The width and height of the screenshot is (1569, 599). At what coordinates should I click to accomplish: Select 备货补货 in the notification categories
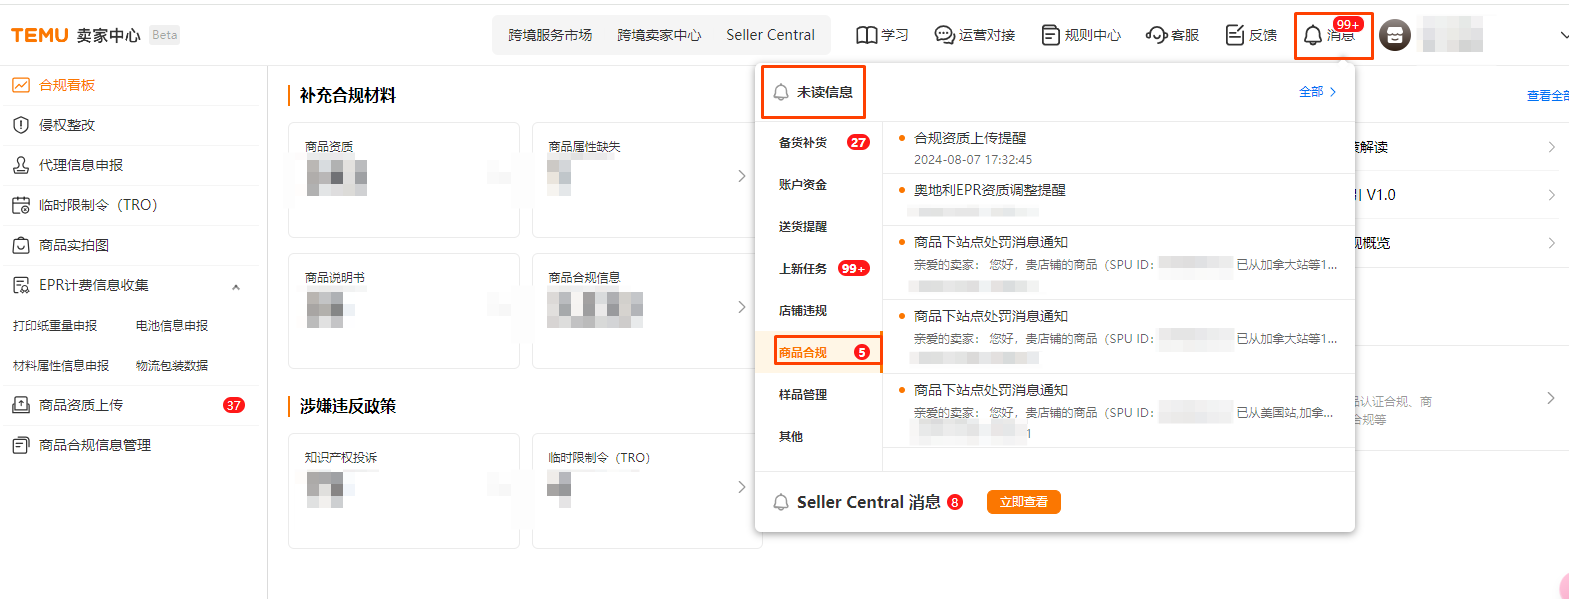tap(803, 141)
